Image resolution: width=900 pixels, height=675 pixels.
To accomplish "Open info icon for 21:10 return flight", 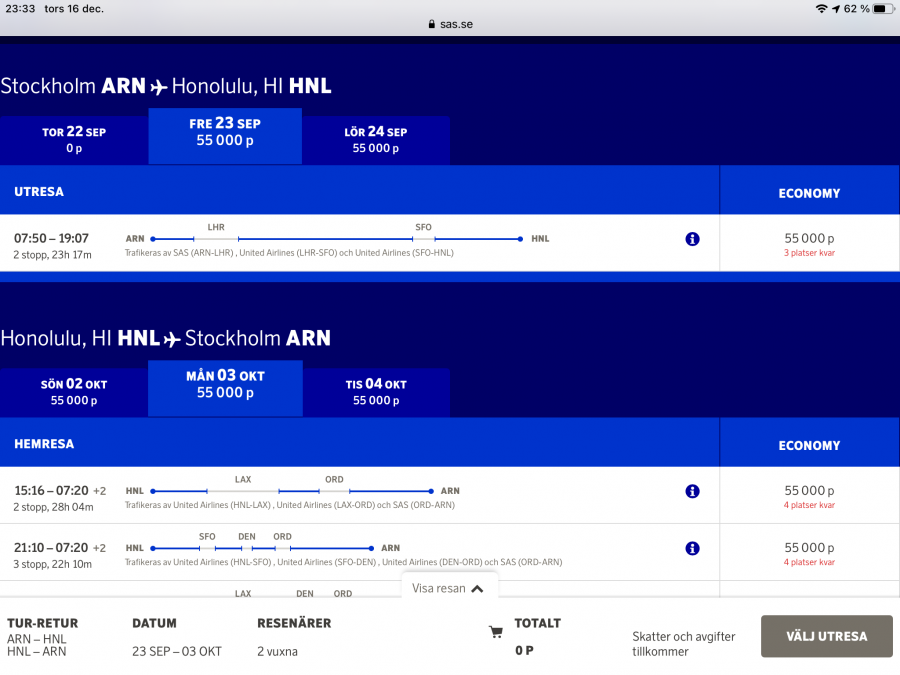I will pos(692,549).
